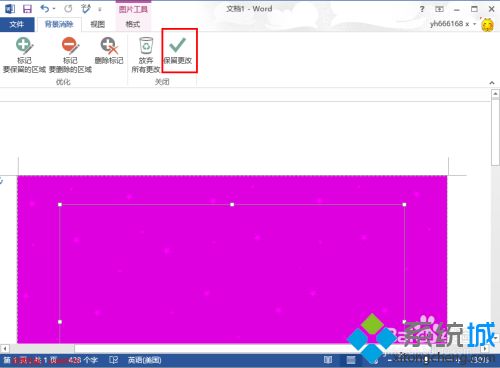Click Mark Areas to Remove icon
The width and height of the screenshot is (500, 368).
(x=70, y=45)
